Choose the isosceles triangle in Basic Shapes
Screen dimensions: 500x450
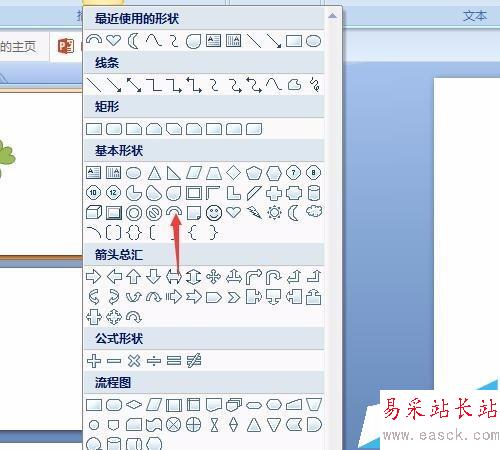(x=154, y=173)
